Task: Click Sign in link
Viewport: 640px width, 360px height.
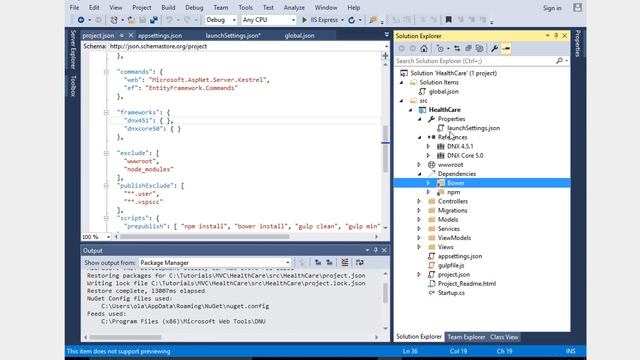Action: 552,8
